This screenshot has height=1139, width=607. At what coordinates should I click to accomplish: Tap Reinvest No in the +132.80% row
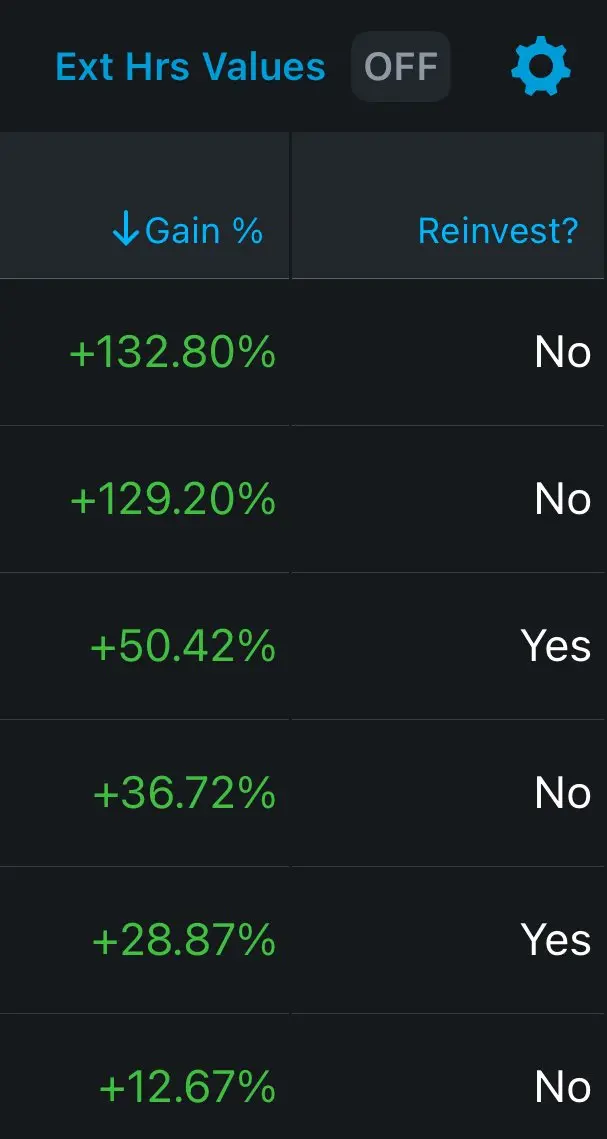[563, 353]
